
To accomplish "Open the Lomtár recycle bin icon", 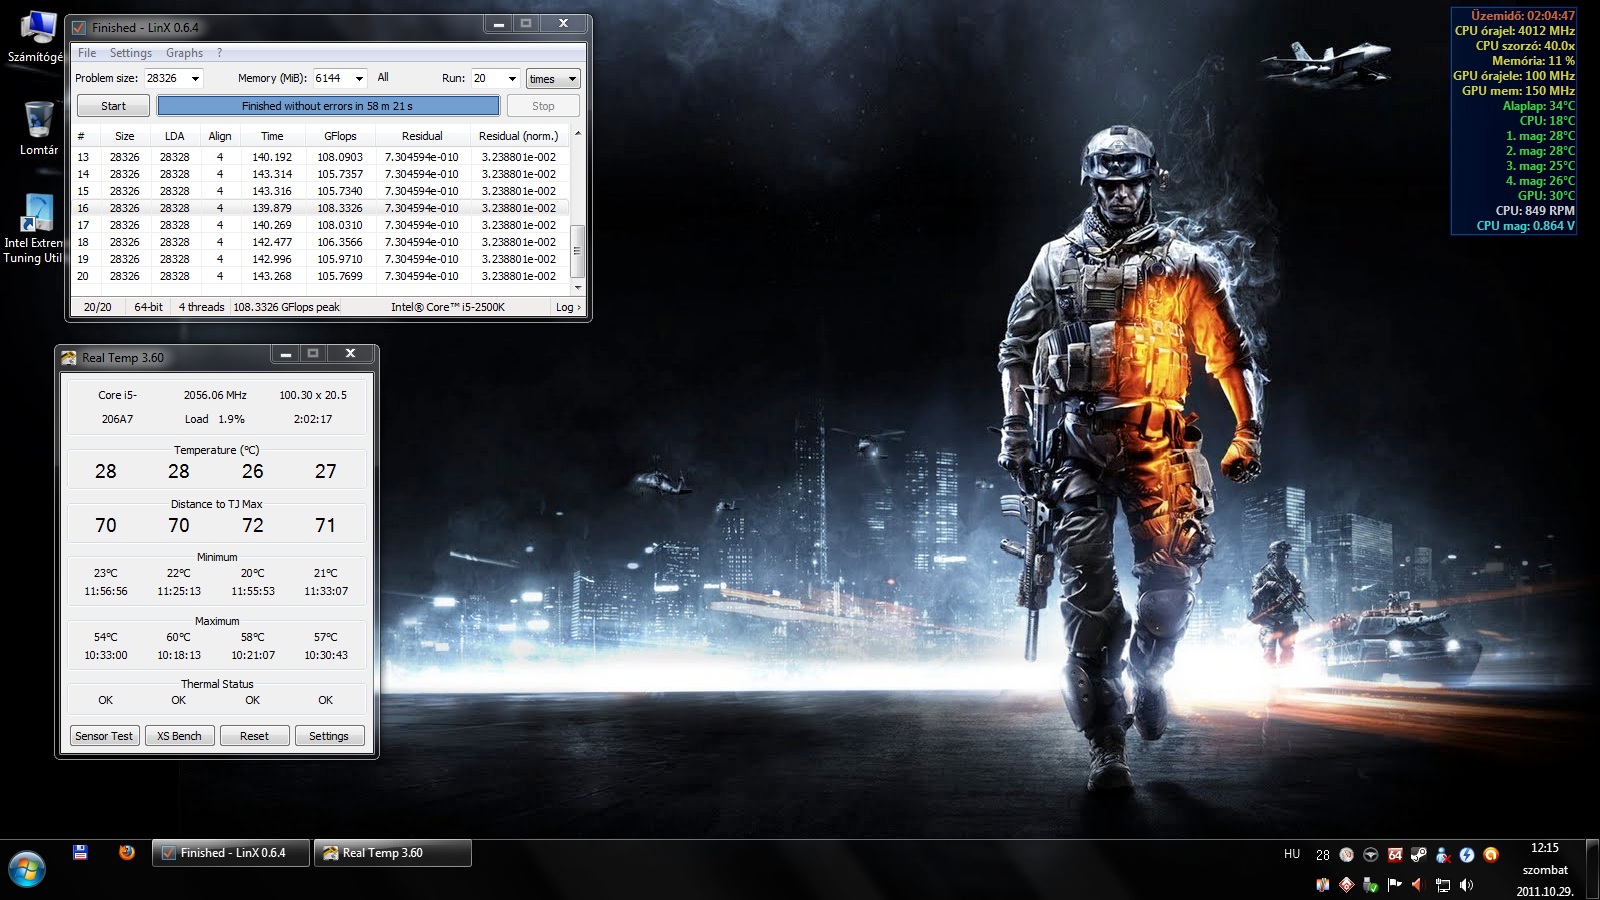I will [x=38, y=128].
